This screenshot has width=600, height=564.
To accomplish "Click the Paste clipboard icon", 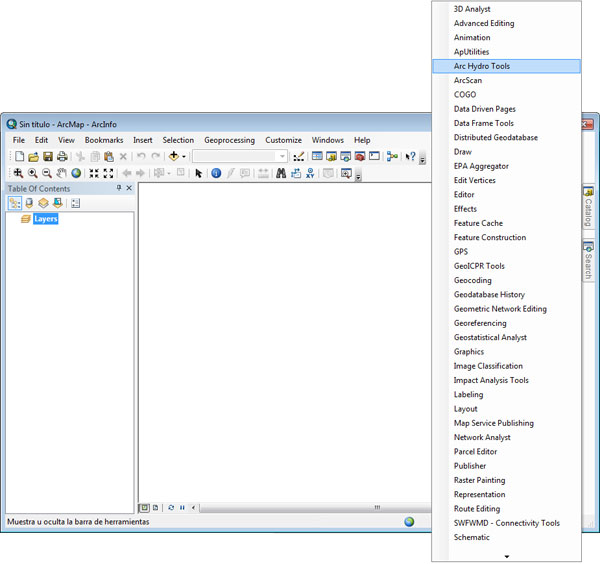I will (x=109, y=156).
